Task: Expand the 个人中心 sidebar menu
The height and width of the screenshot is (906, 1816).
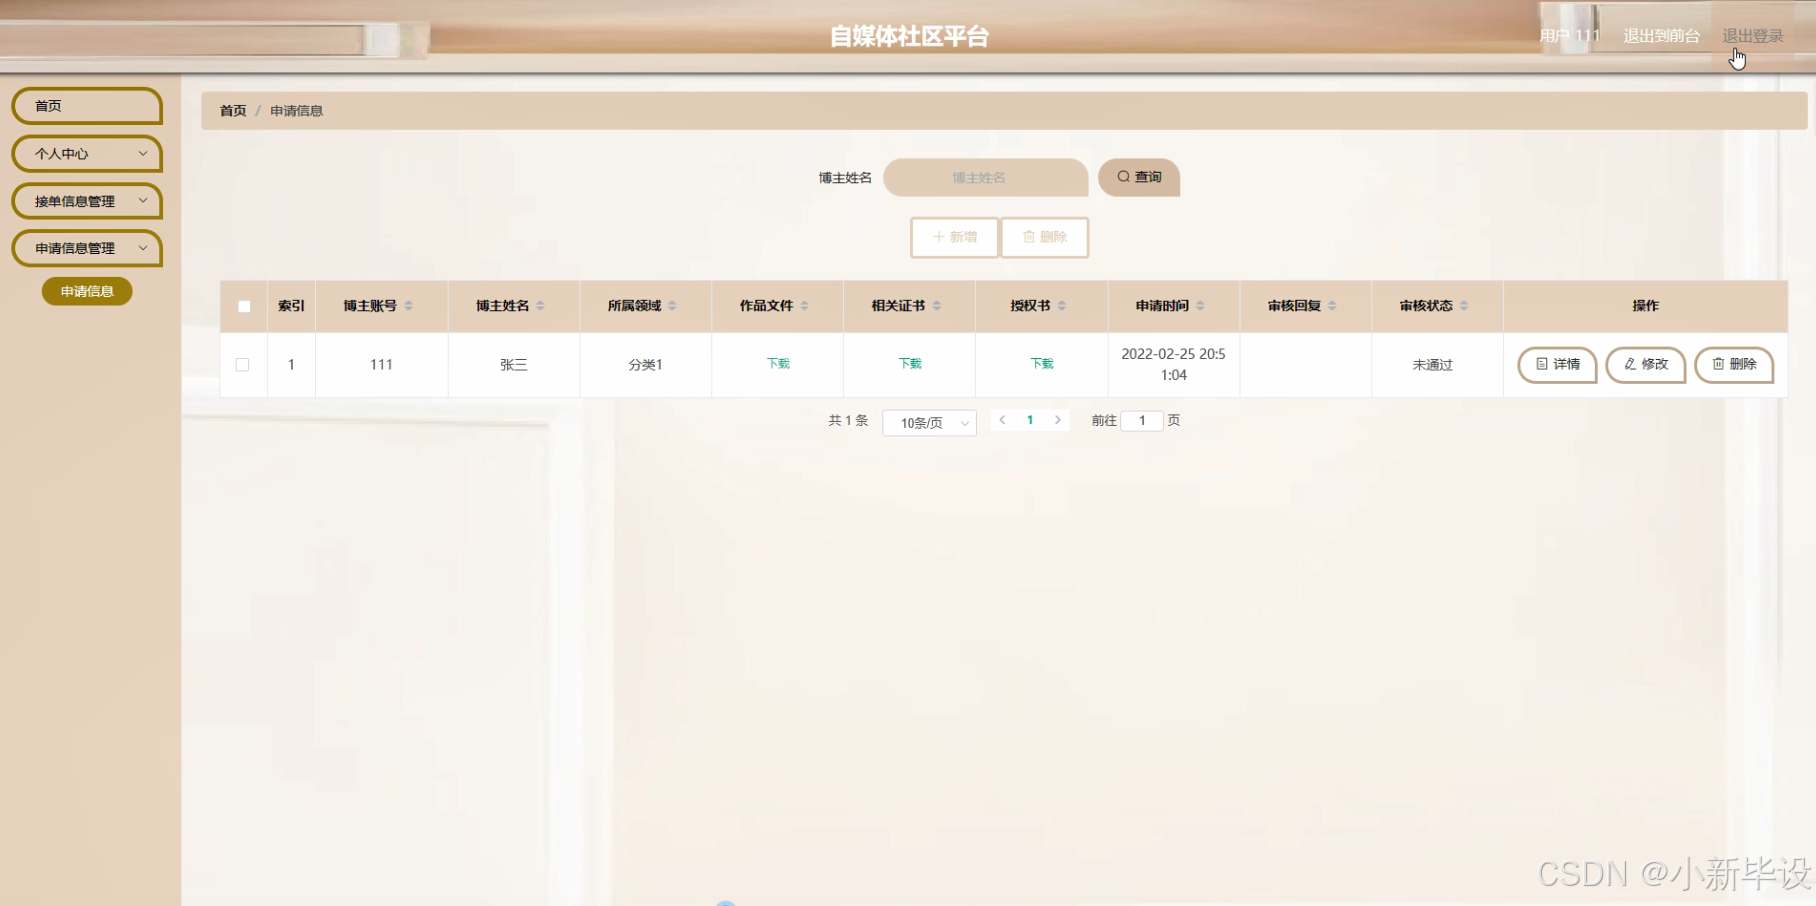Action: click(87, 154)
